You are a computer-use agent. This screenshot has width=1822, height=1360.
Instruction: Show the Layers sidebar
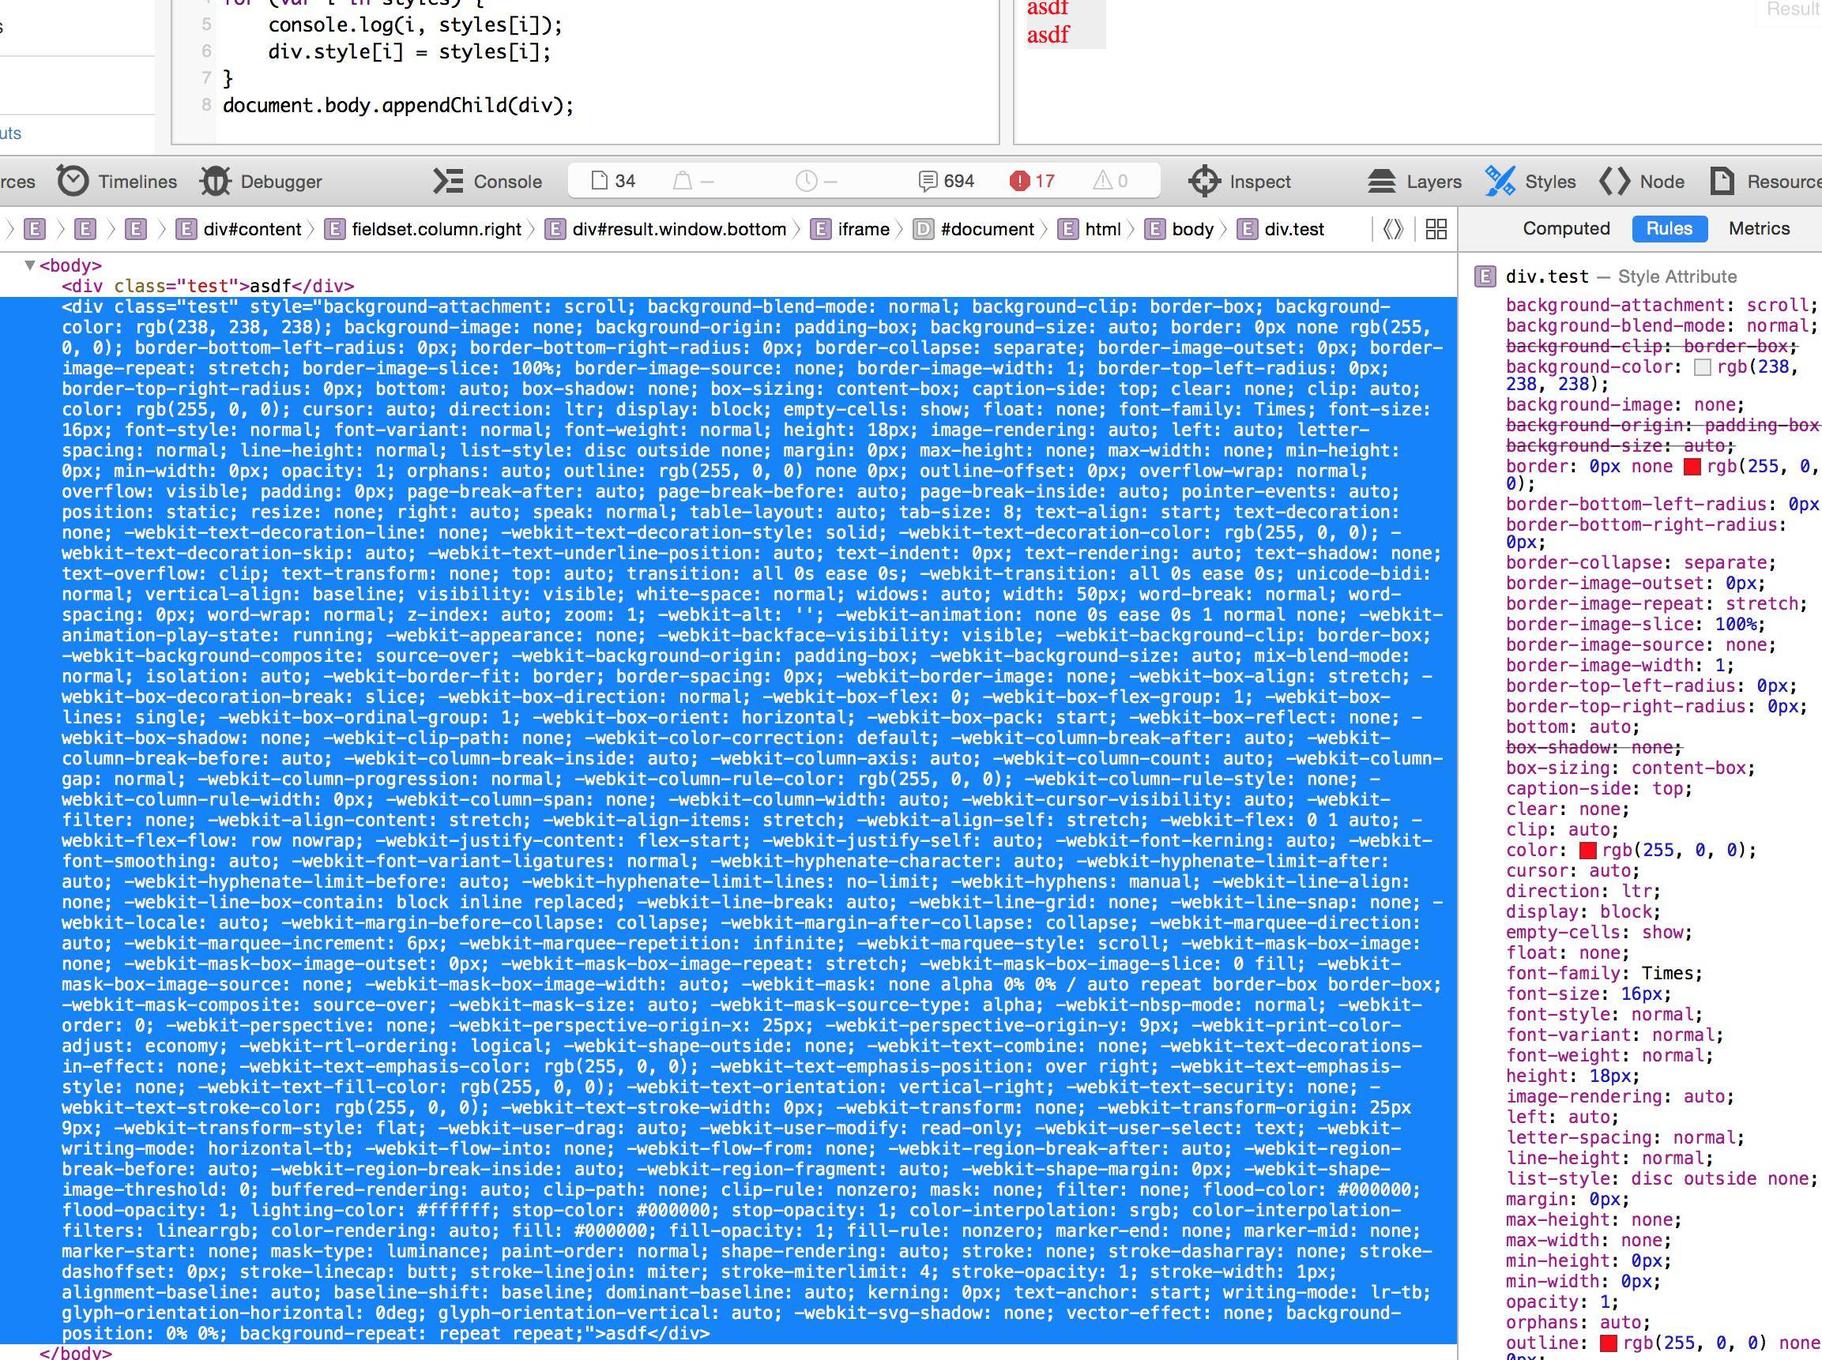(x=1414, y=181)
